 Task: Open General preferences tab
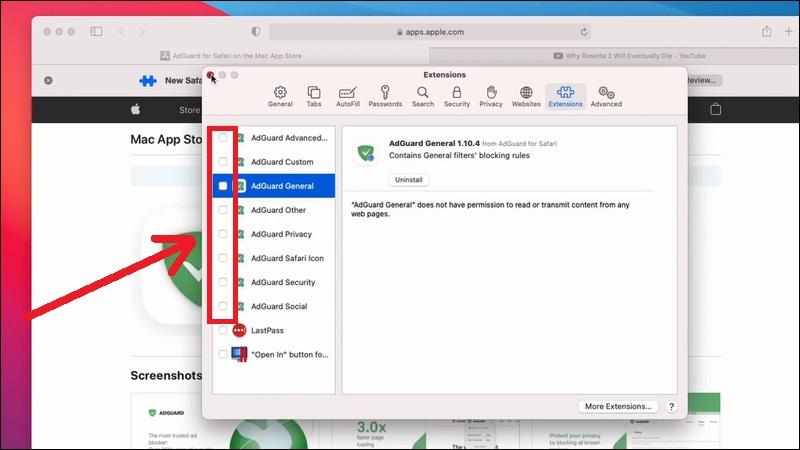[x=280, y=96]
